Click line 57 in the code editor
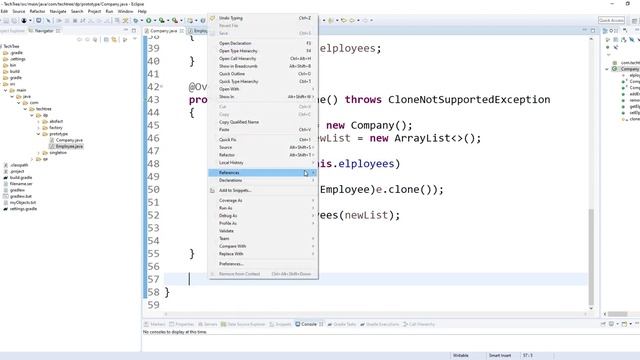The image size is (640, 360). point(376,279)
